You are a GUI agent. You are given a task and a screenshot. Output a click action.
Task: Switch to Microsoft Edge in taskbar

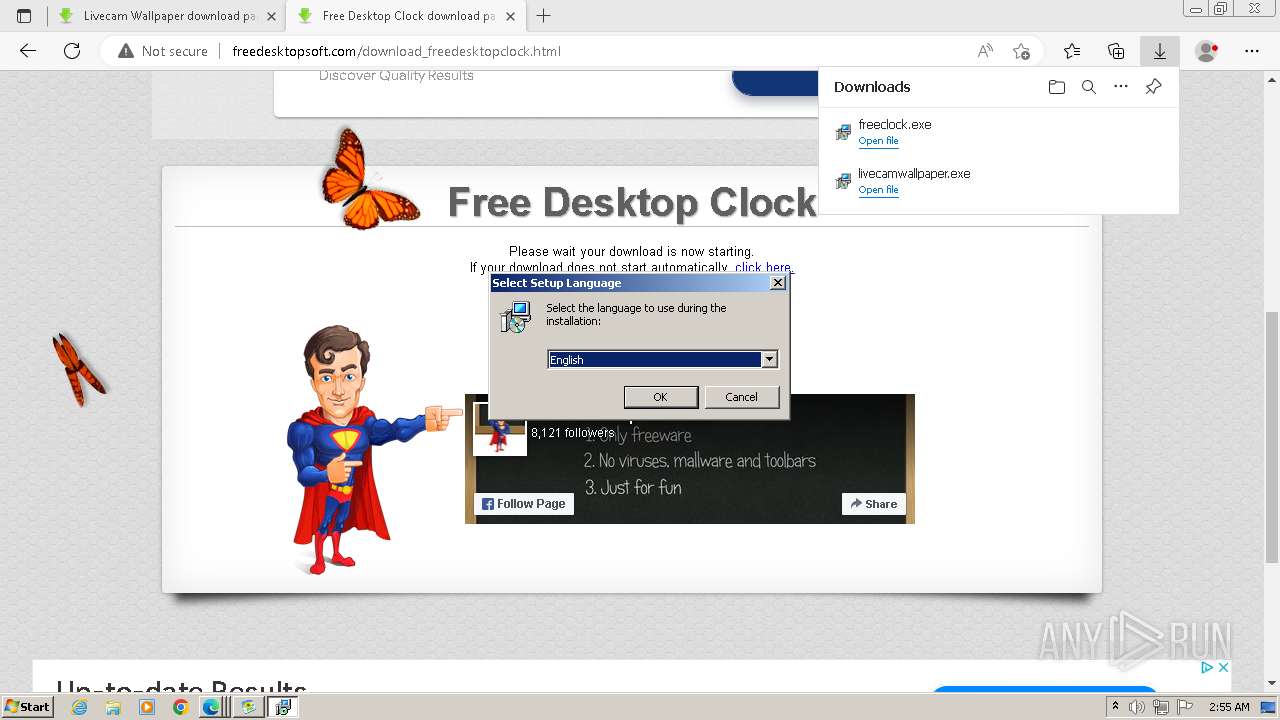tap(212, 707)
